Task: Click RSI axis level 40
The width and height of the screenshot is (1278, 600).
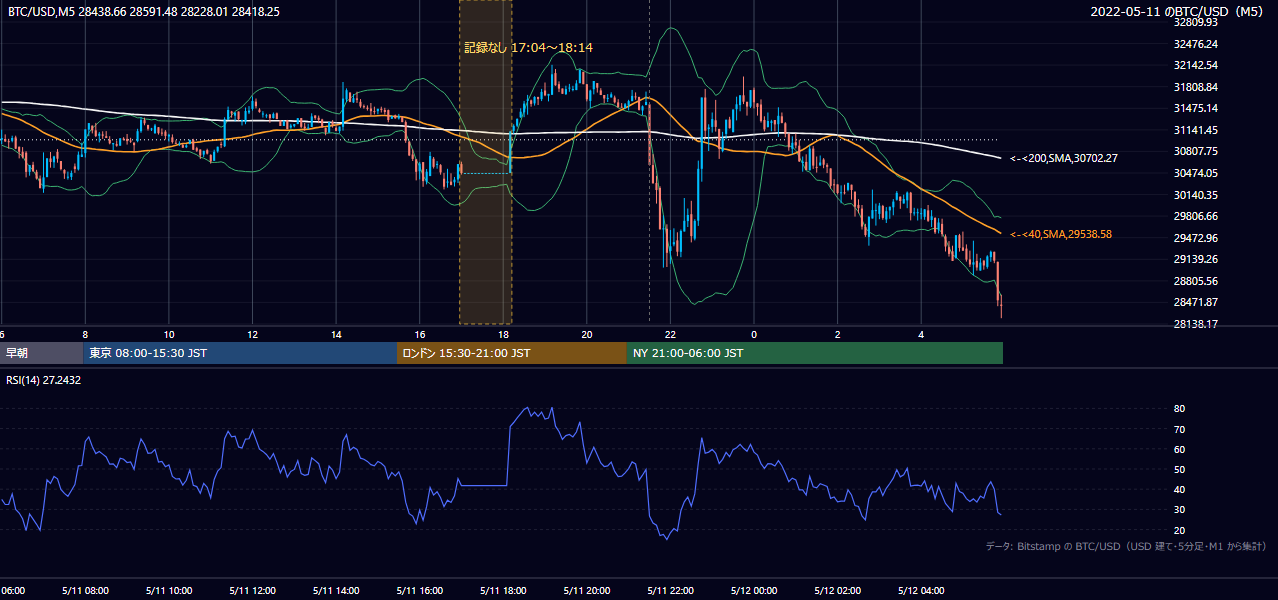Action: click(1179, 489)
